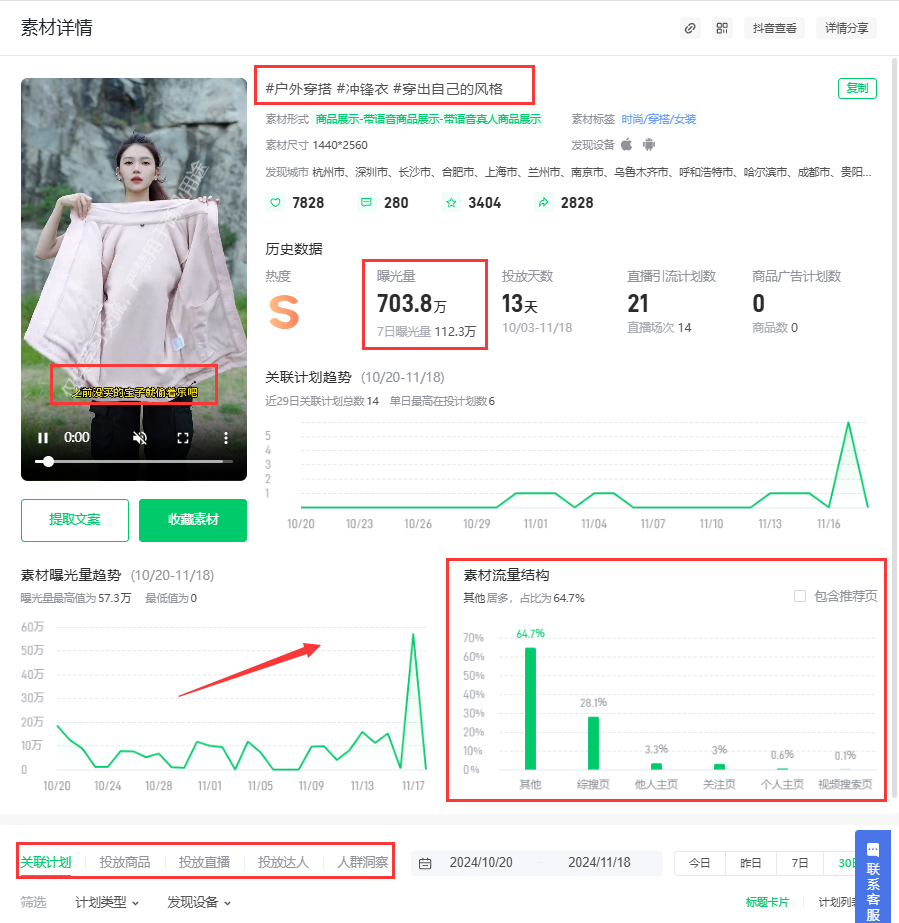This screenshot has width=899, height=923.
Task: Click the 时尚/穿搭/女装 tag
Action: tap(659, 119)
